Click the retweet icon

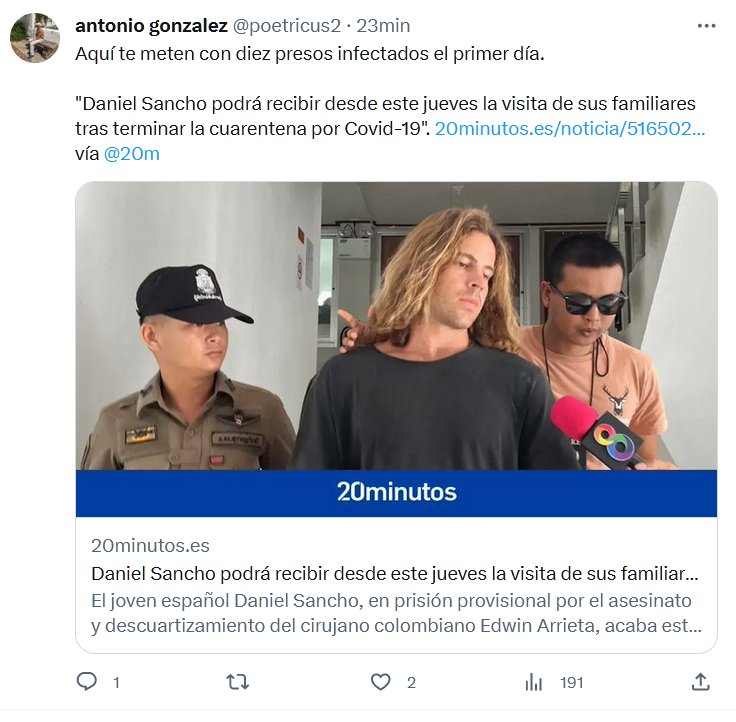coord(238,682)
